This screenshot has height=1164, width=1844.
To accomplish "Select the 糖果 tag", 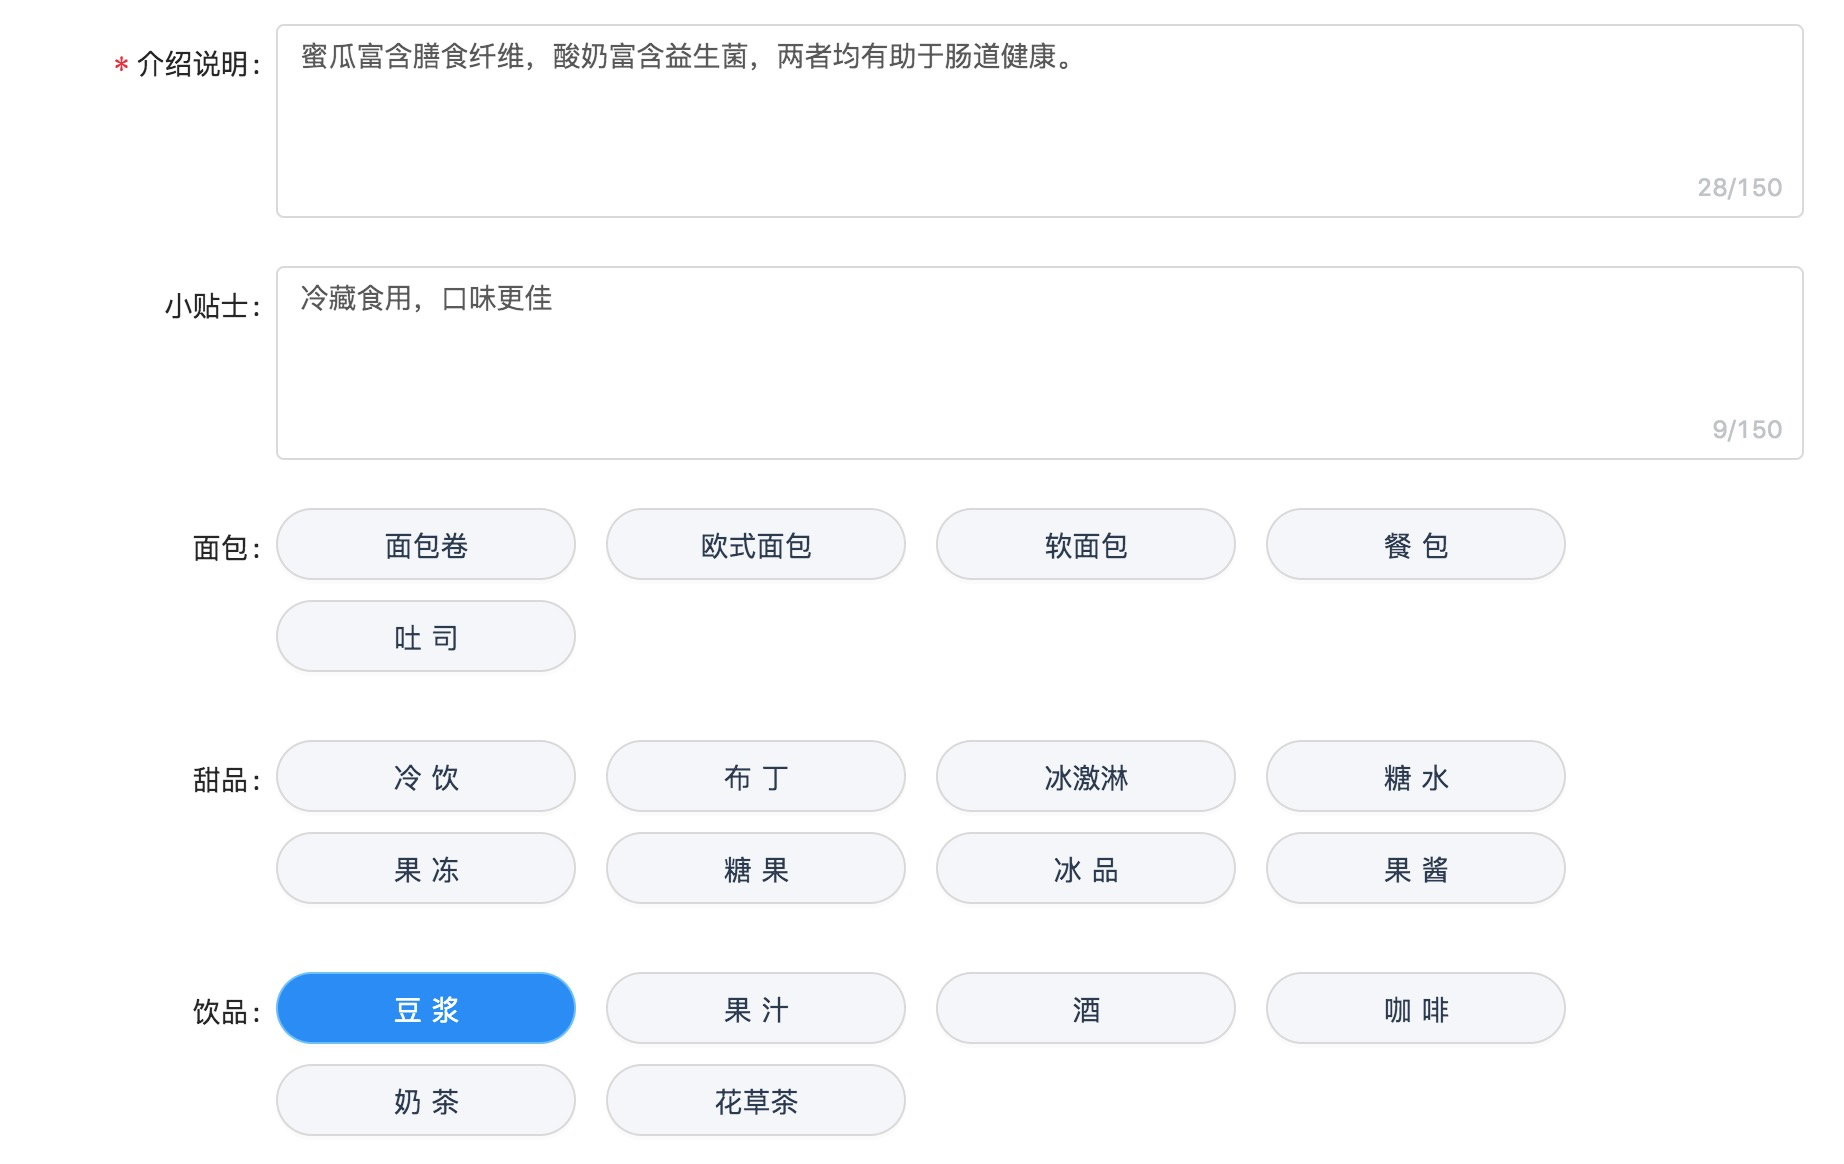I will 756,869.
